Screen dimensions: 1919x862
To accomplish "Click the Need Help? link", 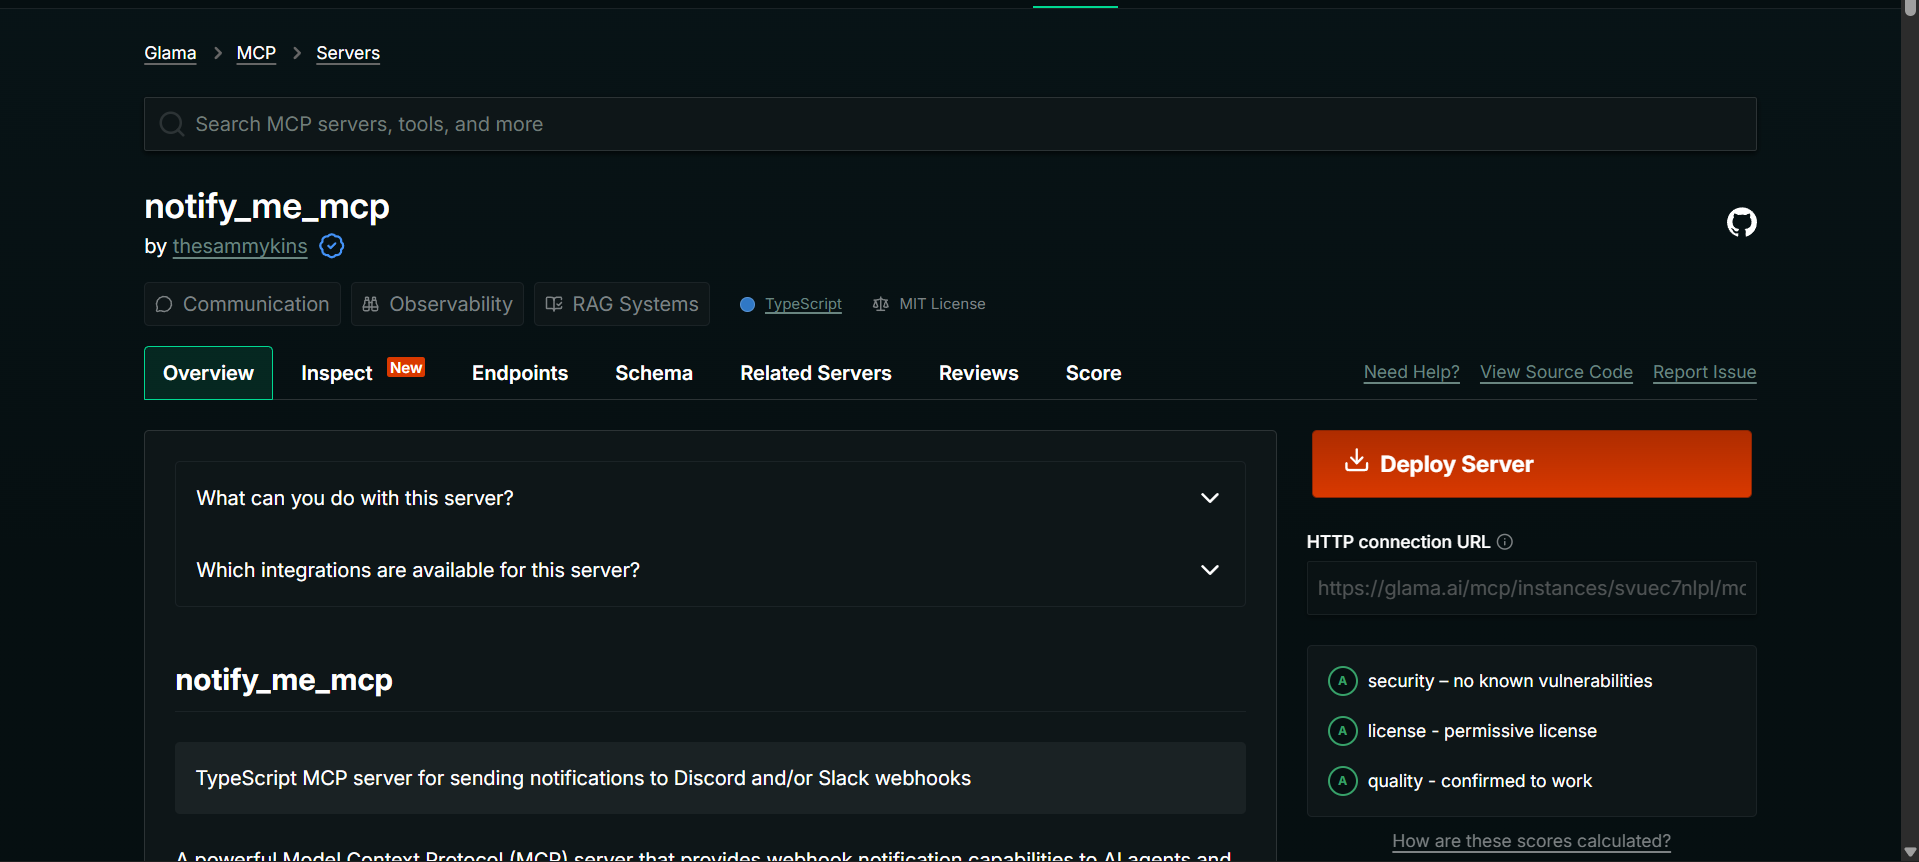I will pyautogui.click(x=1411, y=372).
